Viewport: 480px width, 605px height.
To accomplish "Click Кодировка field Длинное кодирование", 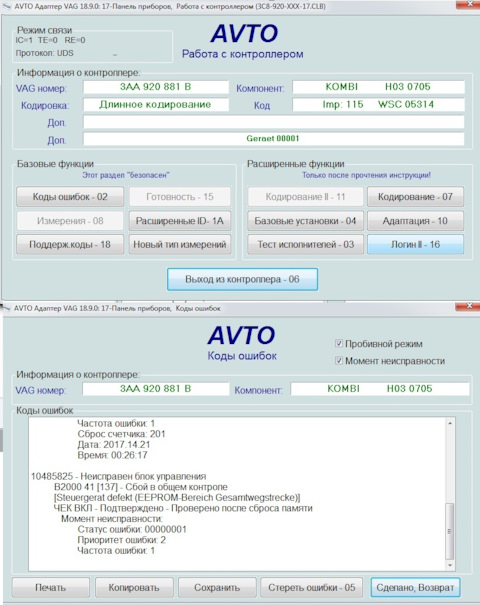I will coord(156,105).
